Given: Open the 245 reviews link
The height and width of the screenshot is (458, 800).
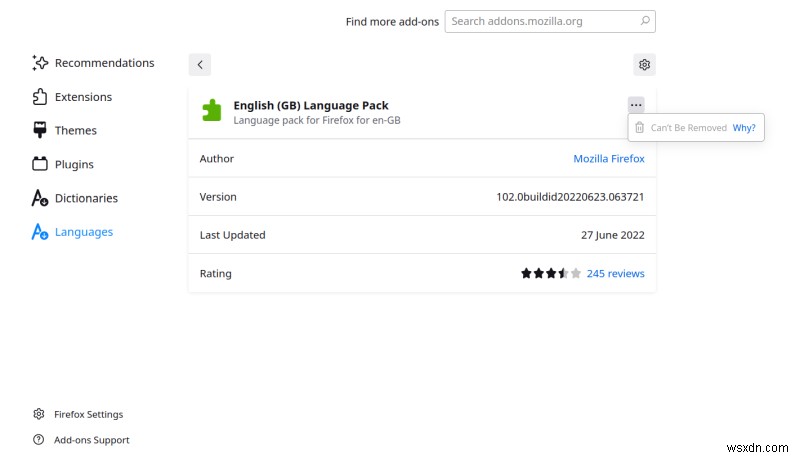Looking at the screenshot, I should point(615,273).
